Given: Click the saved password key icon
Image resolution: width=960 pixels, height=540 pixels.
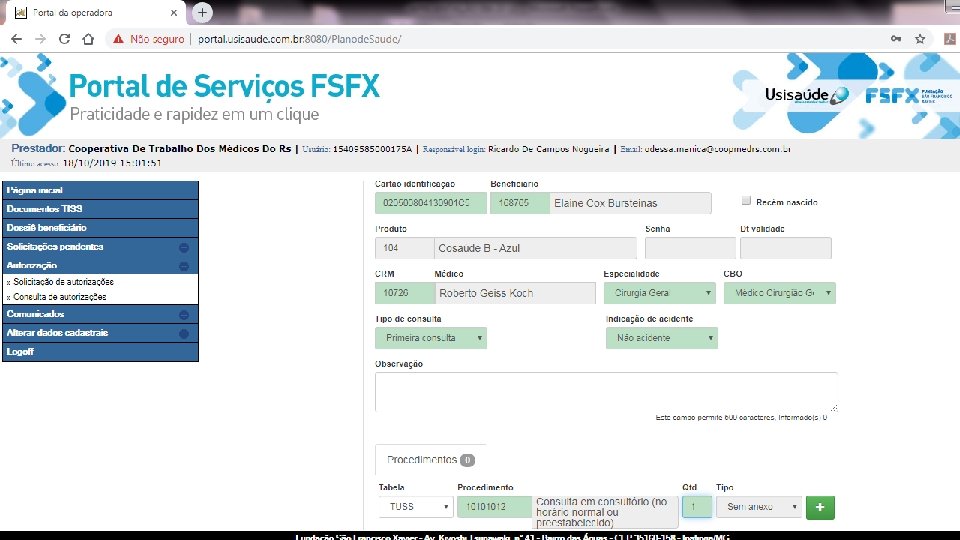Looking at the screenshot, I should (x=896, y=39).
